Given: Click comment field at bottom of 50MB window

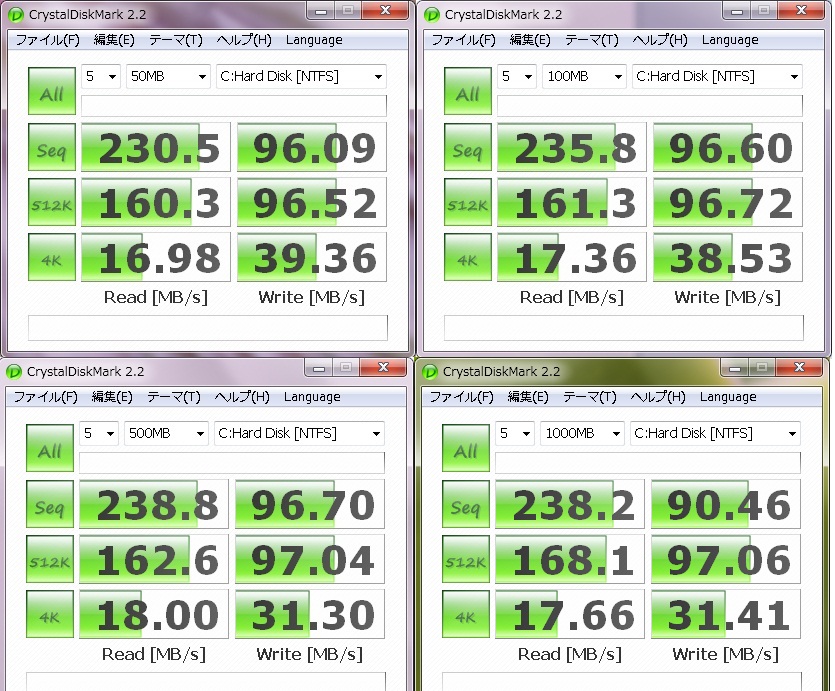Looking at the screenshot, I should (208, 328).
